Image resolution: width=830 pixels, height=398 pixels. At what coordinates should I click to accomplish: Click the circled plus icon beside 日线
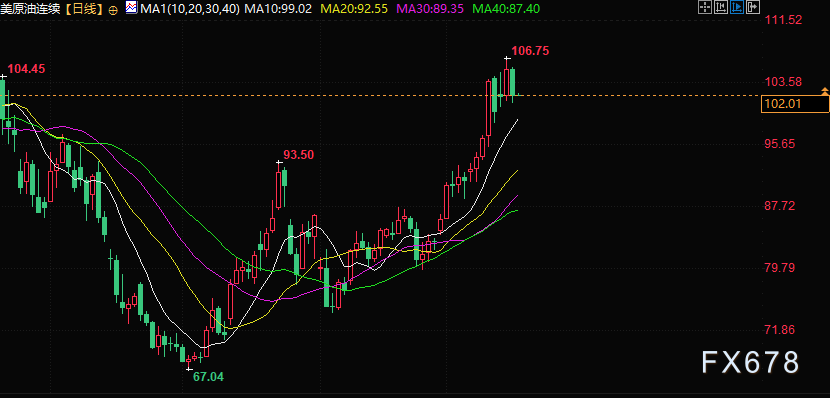point(112,10)
